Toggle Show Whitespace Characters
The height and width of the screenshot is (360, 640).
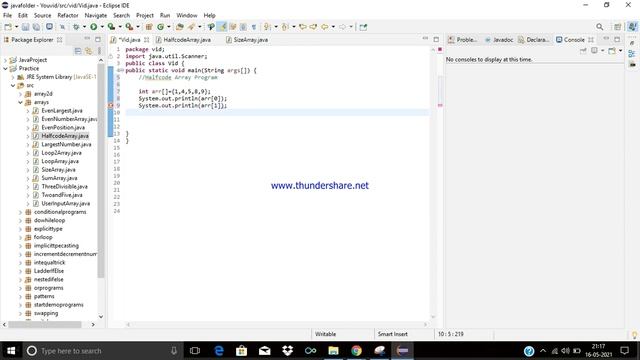[x=254, y=27]
